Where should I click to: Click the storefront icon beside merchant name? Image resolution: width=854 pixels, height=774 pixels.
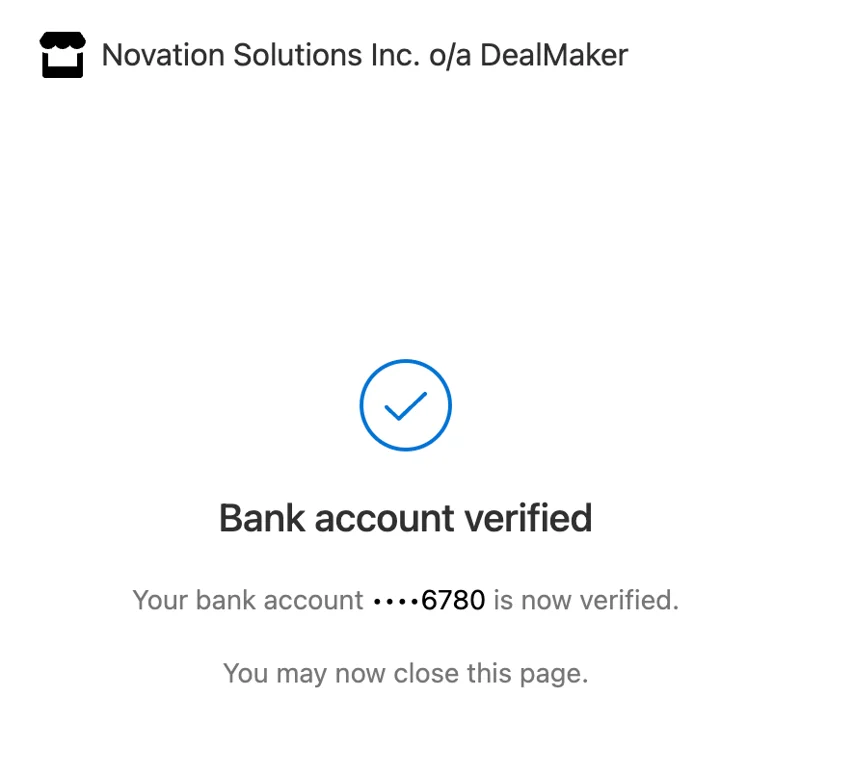point(62,55)
